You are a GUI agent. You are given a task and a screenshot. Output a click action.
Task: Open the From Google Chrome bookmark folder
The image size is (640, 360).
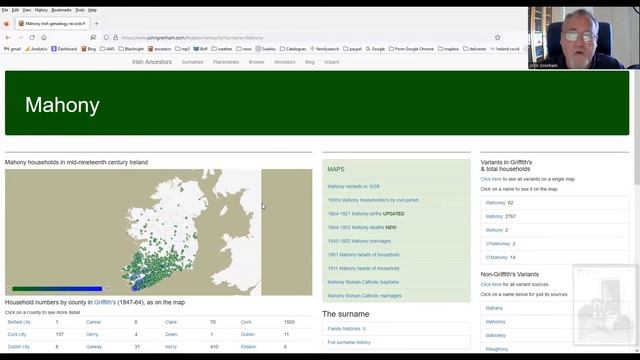tap(411, 49)
